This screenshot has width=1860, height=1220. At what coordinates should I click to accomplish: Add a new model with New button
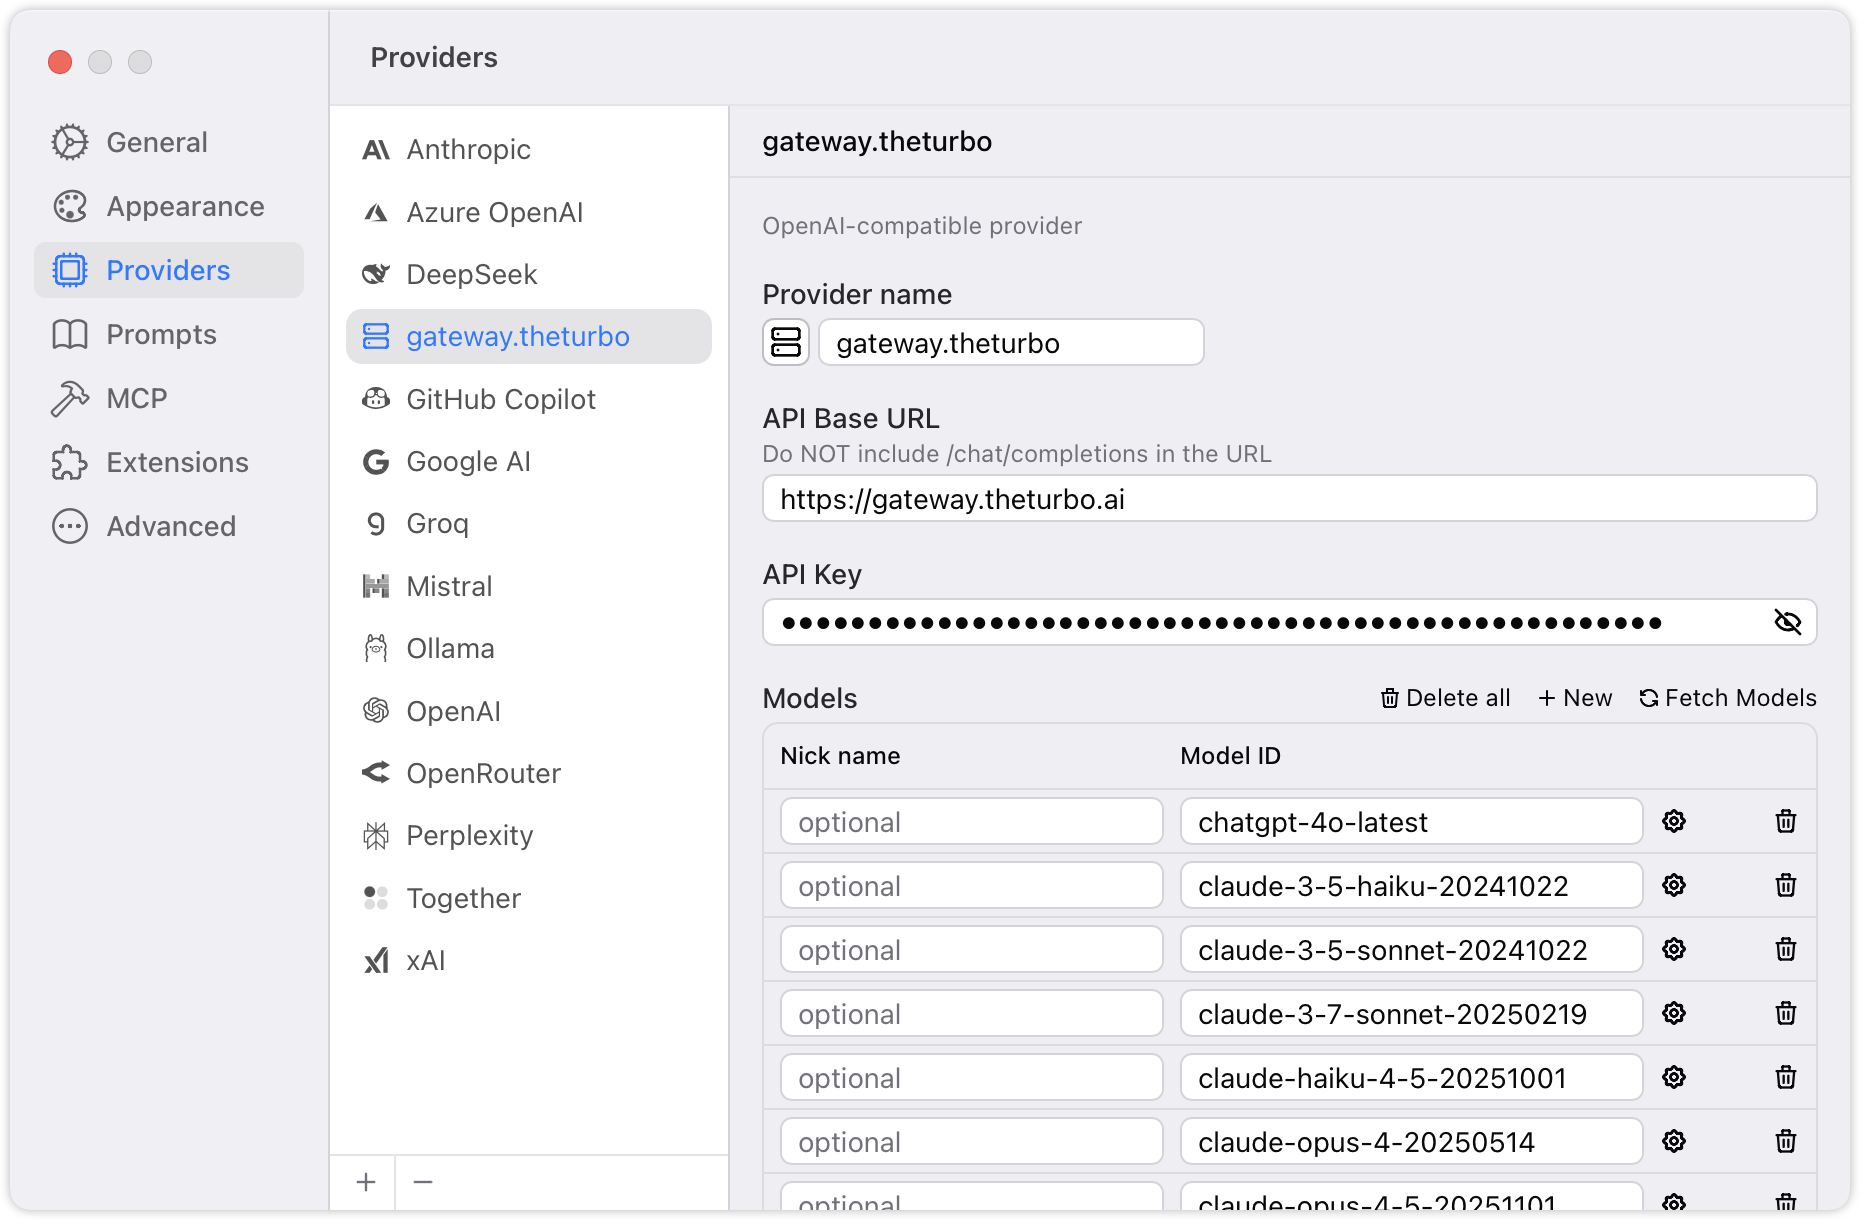[x=1575, y=698]
